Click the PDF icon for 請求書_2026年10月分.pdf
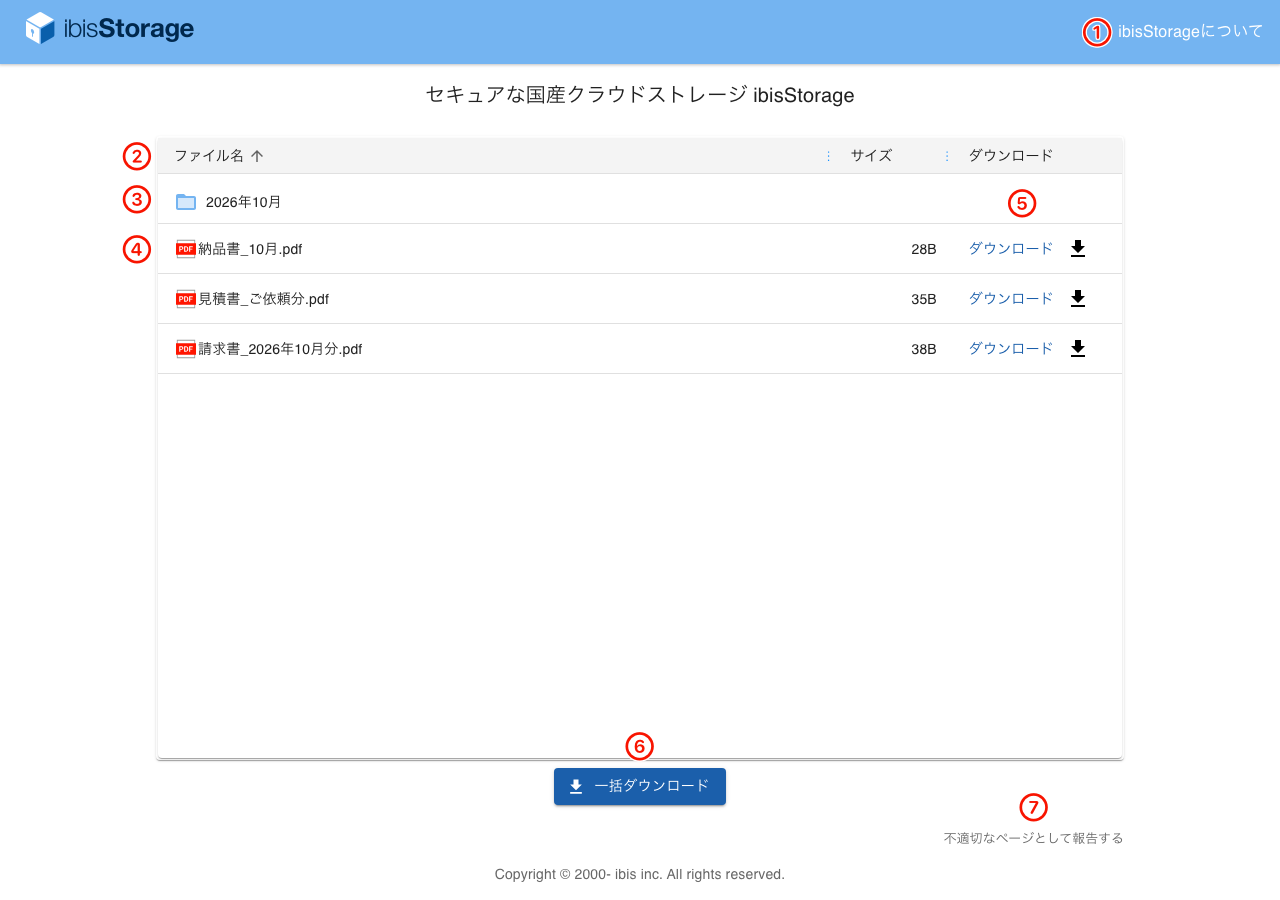The height and width of the screenshot is (900, 1280). (x=186, y=349)
